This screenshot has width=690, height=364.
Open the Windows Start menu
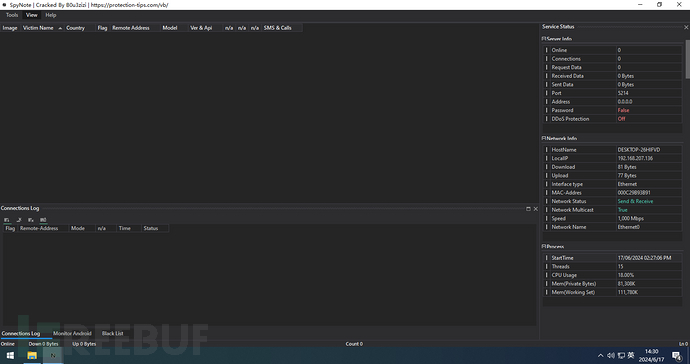coord(10,355)
